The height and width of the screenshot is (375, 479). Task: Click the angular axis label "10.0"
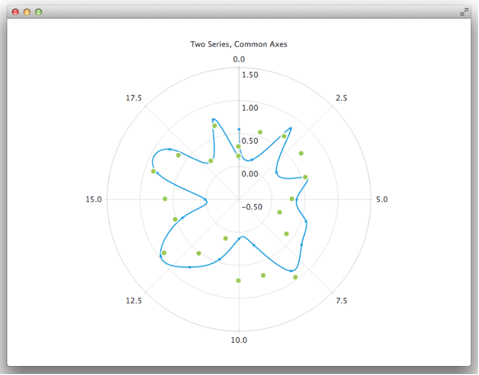coord(239,340)
